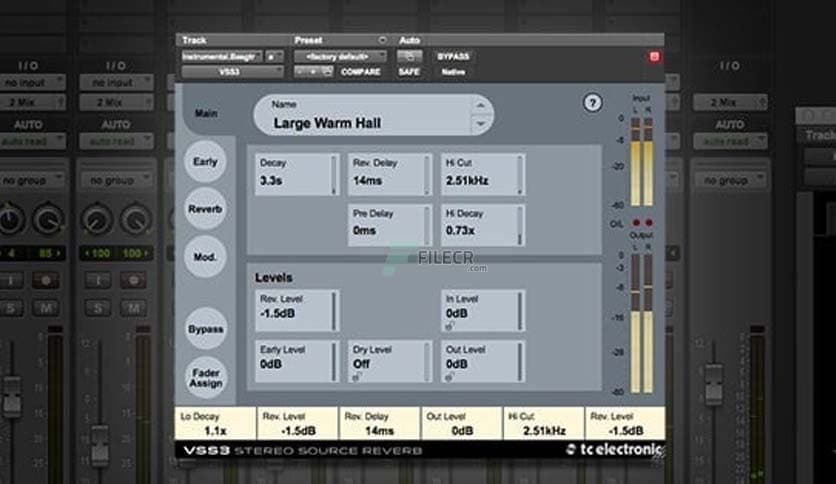Select the Pre Delay 0ms field
The height and width of the screenshot is (484, 836).
pyautogui.click(x=389, y=225)
